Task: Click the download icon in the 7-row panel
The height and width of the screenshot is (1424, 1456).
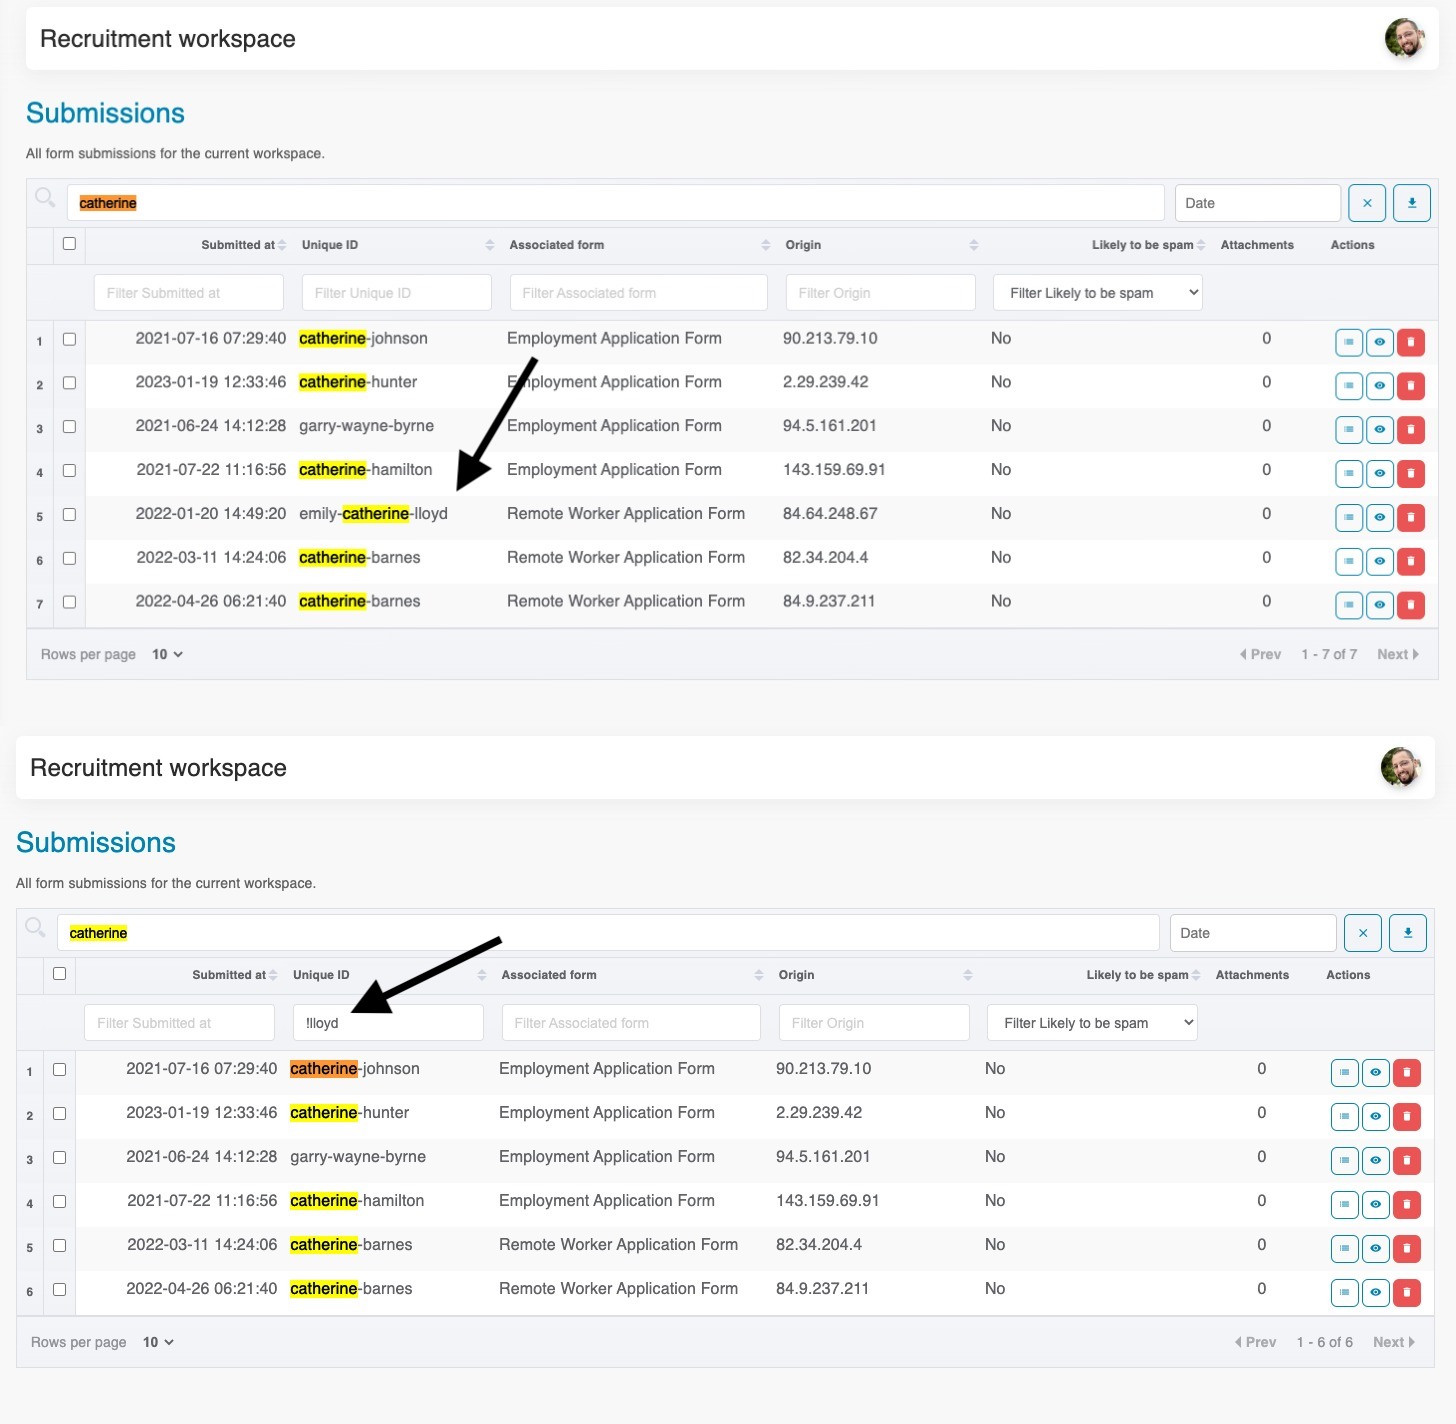Action: 1412,203
